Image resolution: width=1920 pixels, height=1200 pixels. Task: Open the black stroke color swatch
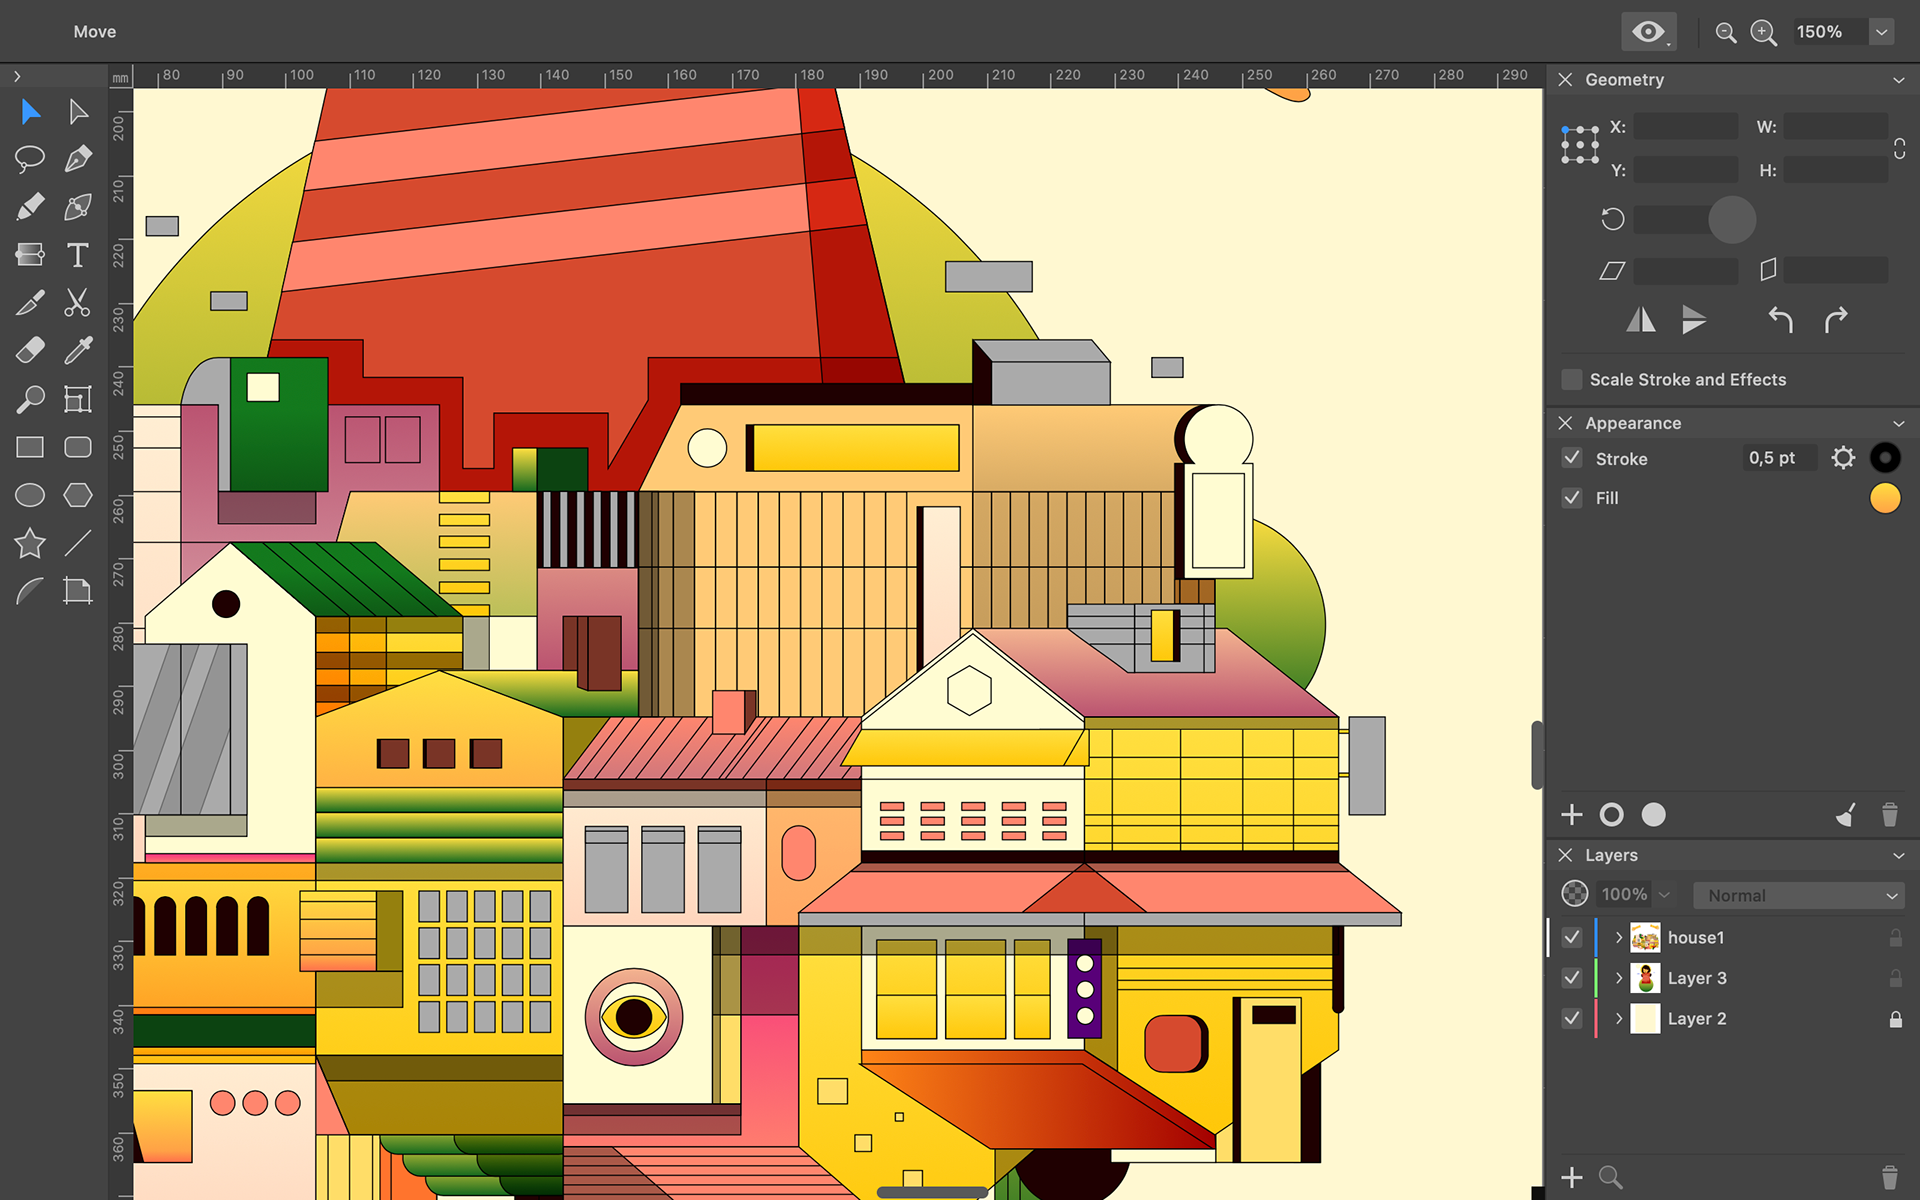[x=1885, y=458]
